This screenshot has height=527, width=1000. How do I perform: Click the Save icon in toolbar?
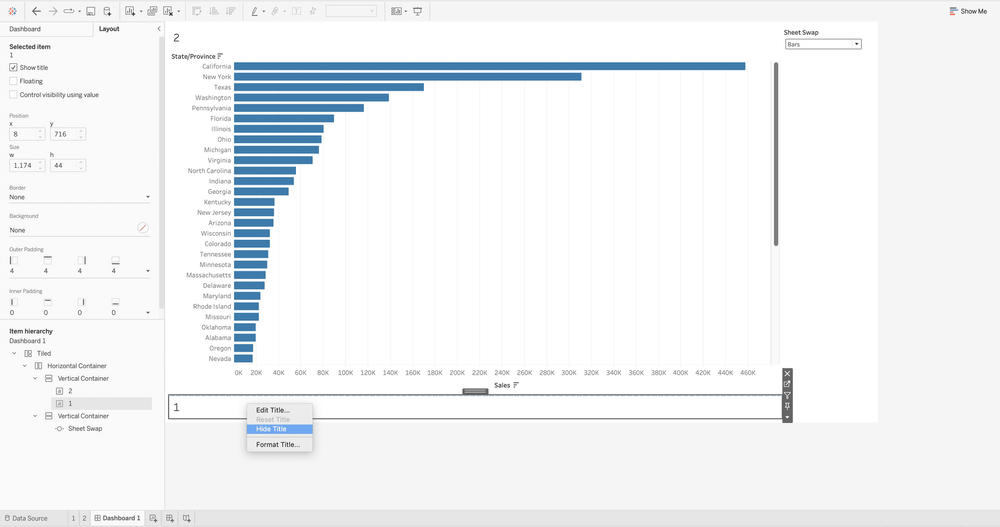click(x=91, y=11)
